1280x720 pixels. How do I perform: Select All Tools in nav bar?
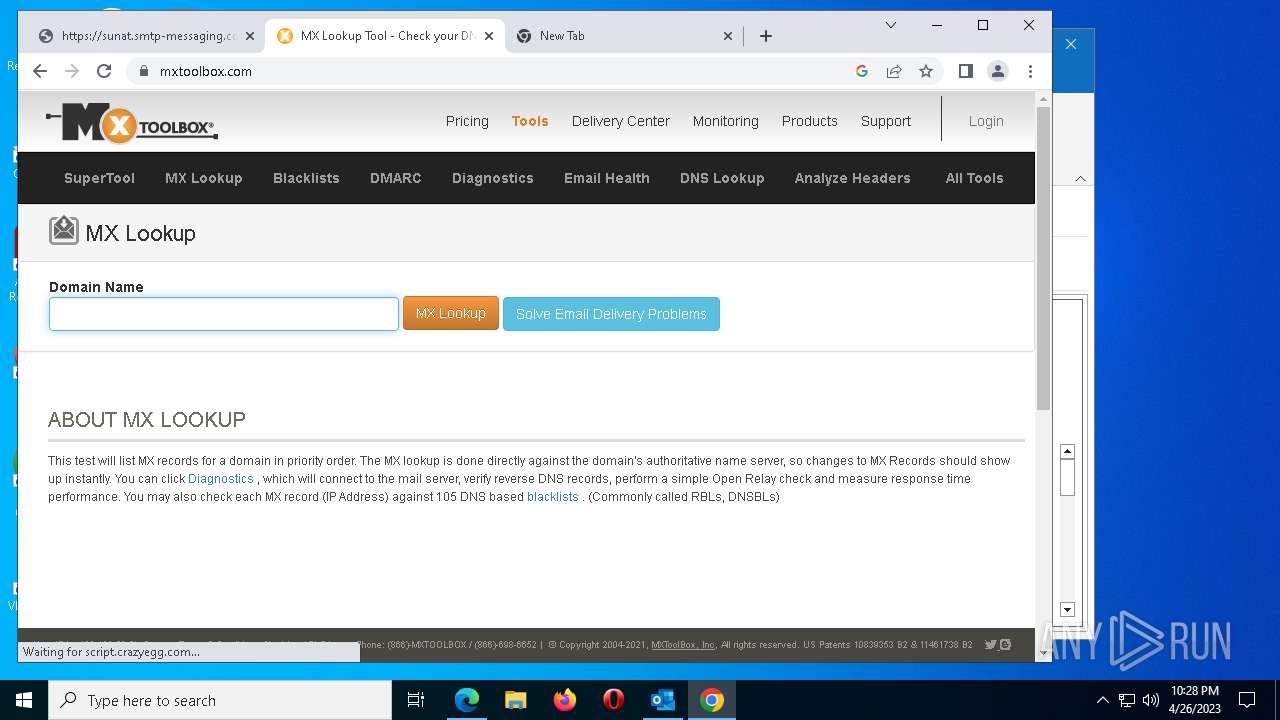974,178
